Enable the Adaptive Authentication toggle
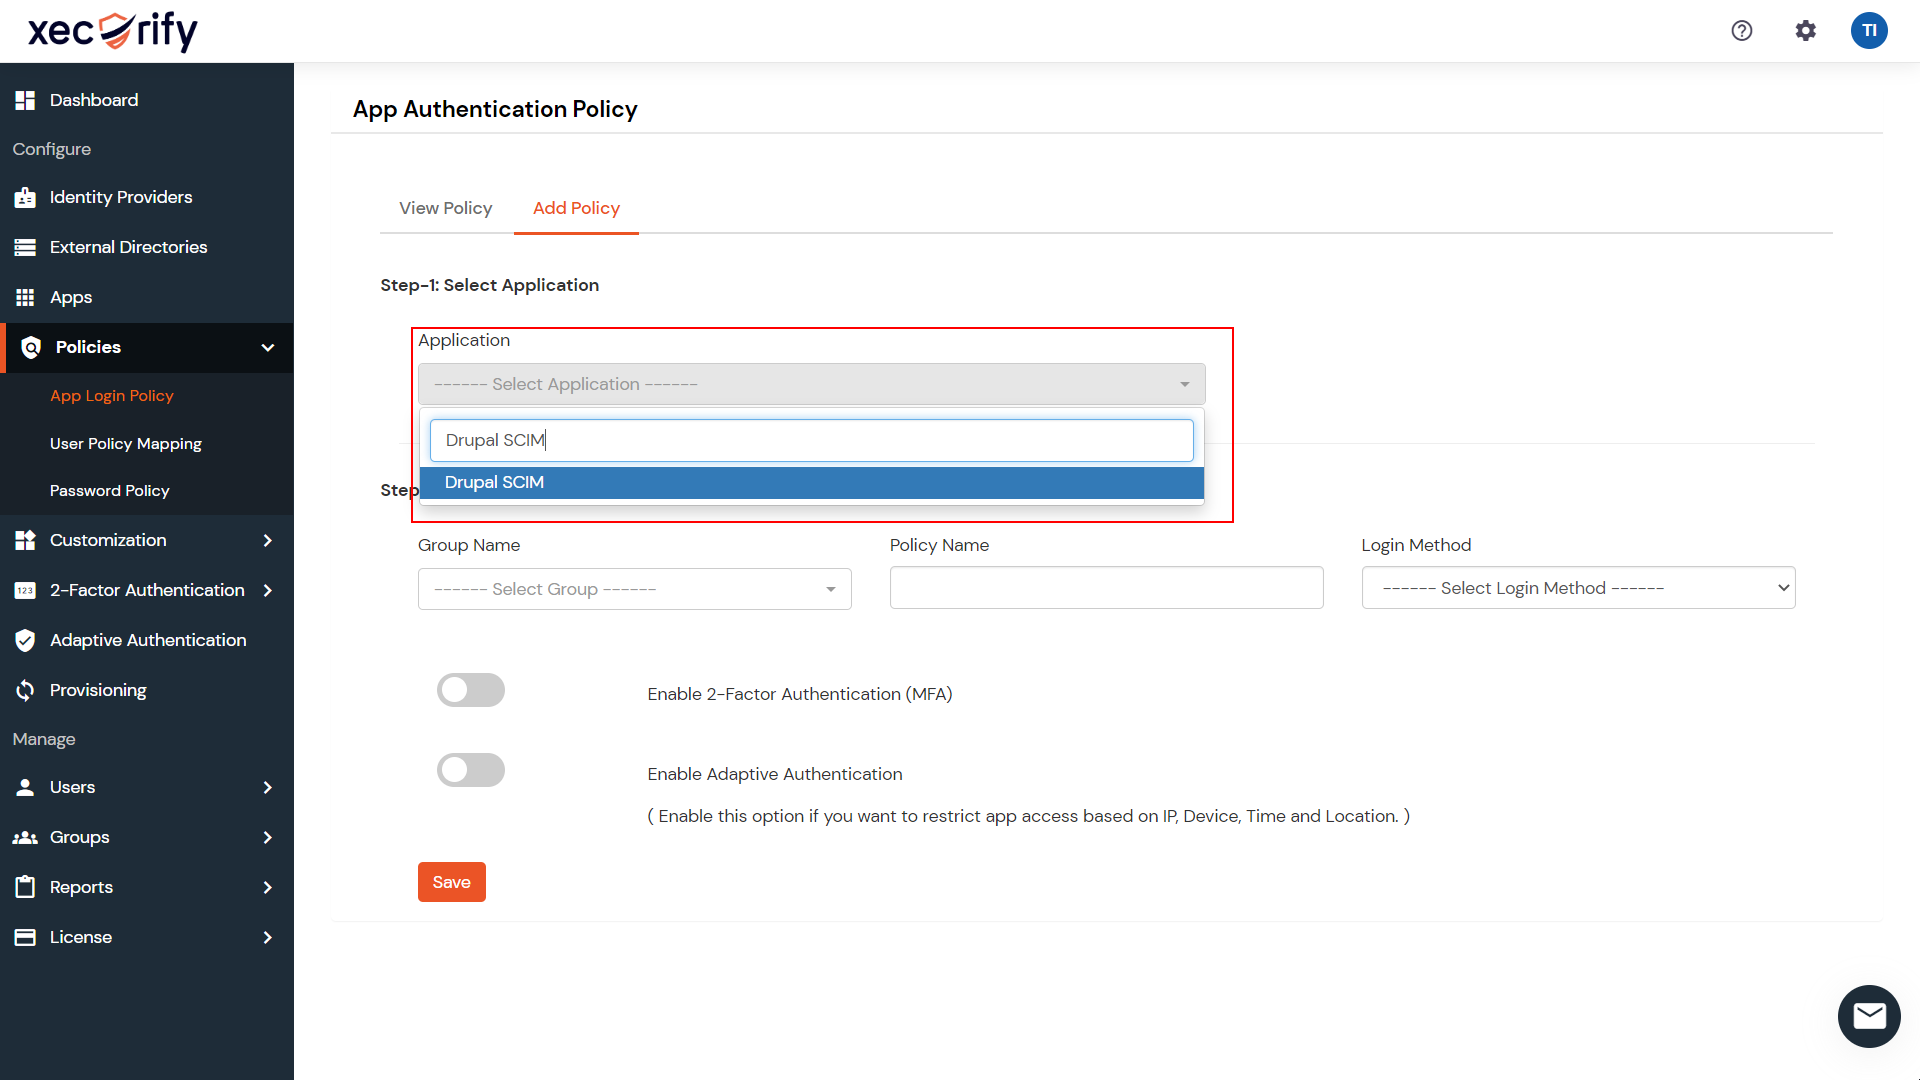 (x=471, y=770)
